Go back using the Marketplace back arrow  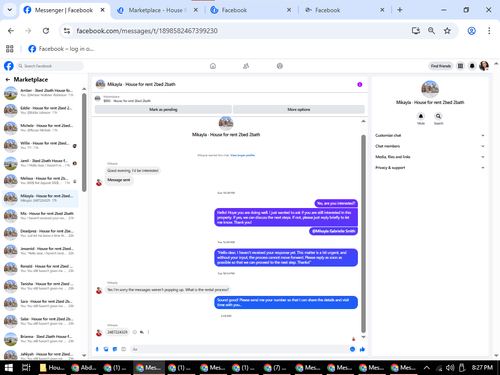[x=8, y=80]
